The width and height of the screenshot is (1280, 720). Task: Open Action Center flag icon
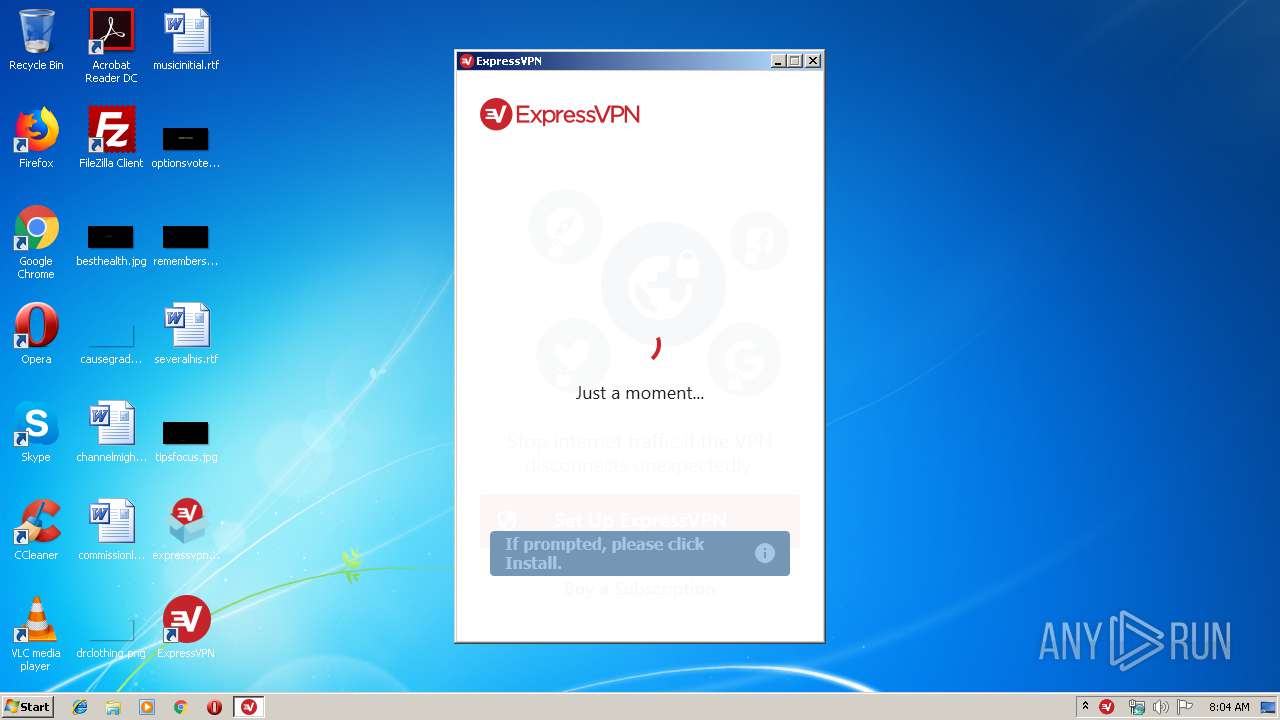(x=1185, y=707)
